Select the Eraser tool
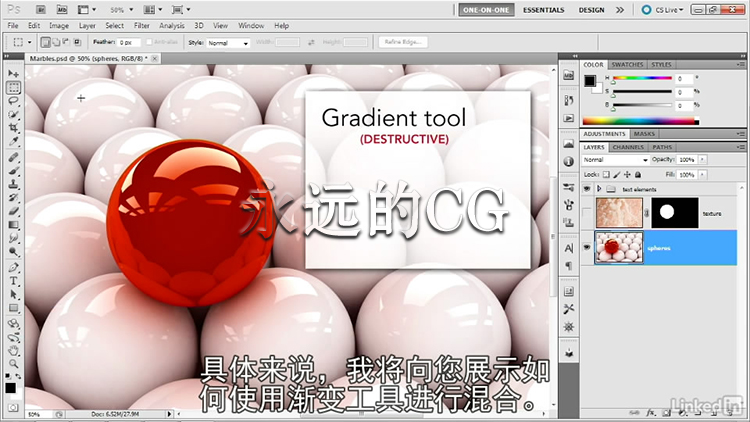Screen dimensions: 750x422 [x=13, y=211]
